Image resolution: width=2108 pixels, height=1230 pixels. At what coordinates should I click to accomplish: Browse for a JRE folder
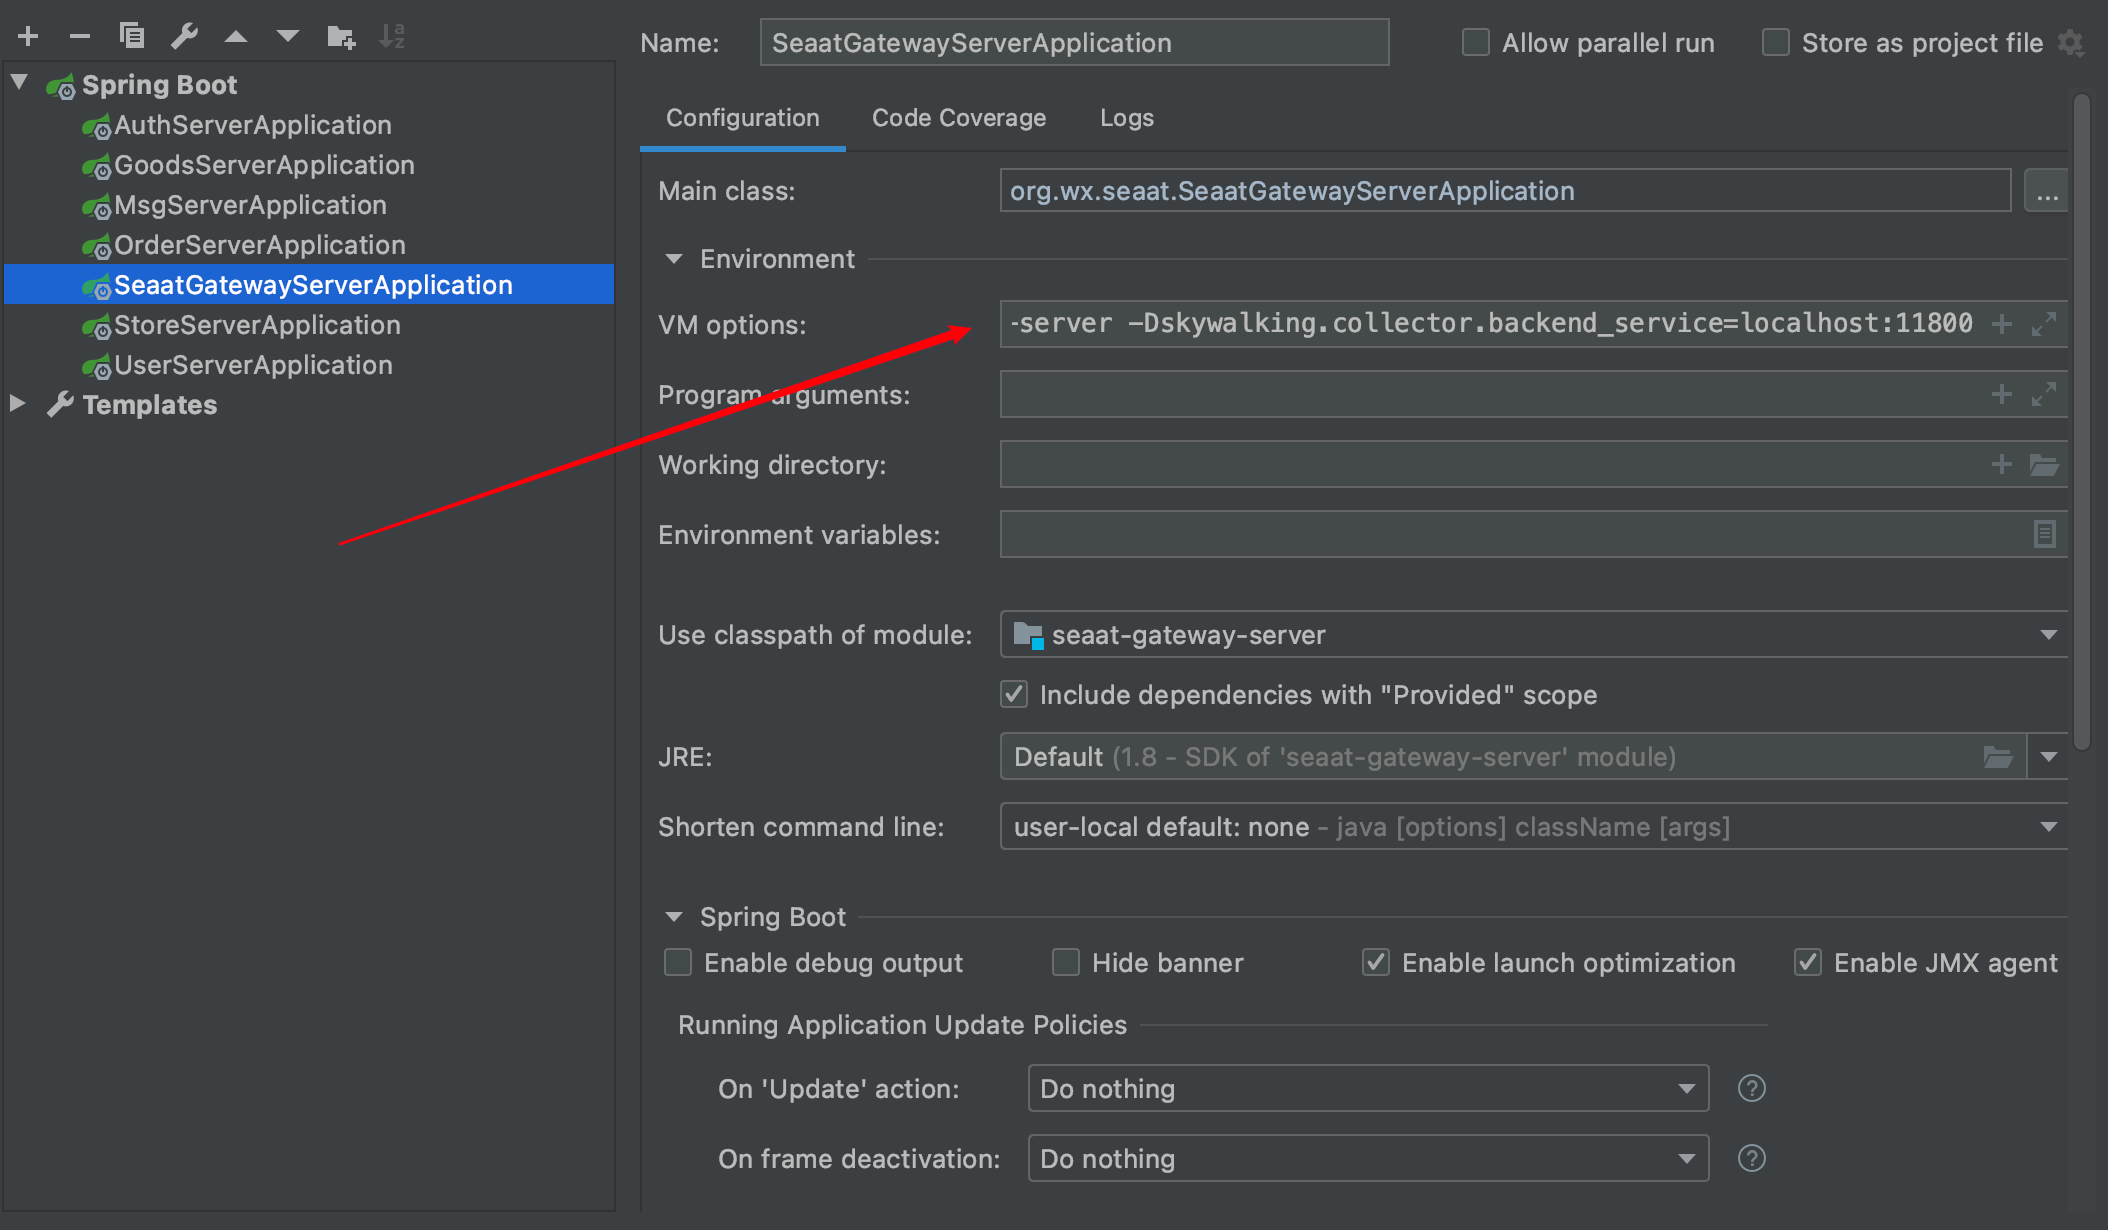click(x=1998, y=757)
